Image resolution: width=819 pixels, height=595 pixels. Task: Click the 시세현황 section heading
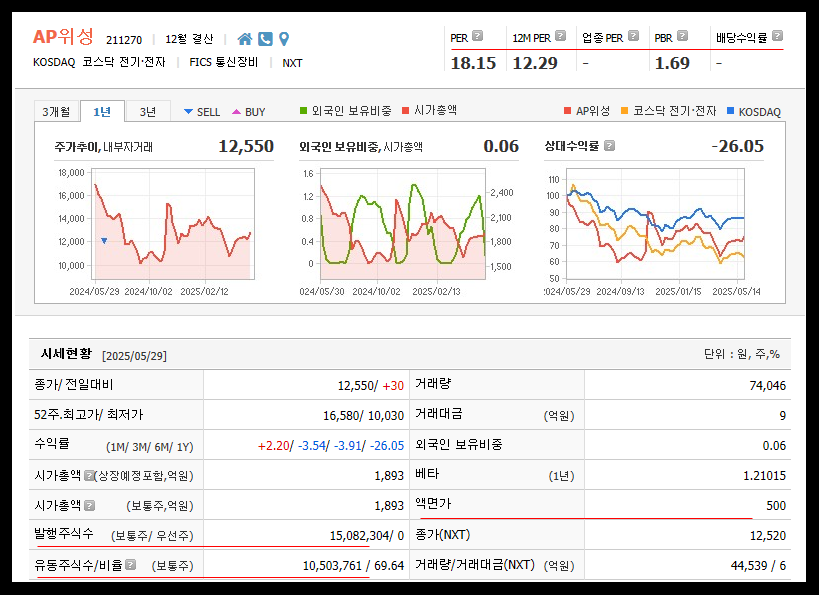66,354
